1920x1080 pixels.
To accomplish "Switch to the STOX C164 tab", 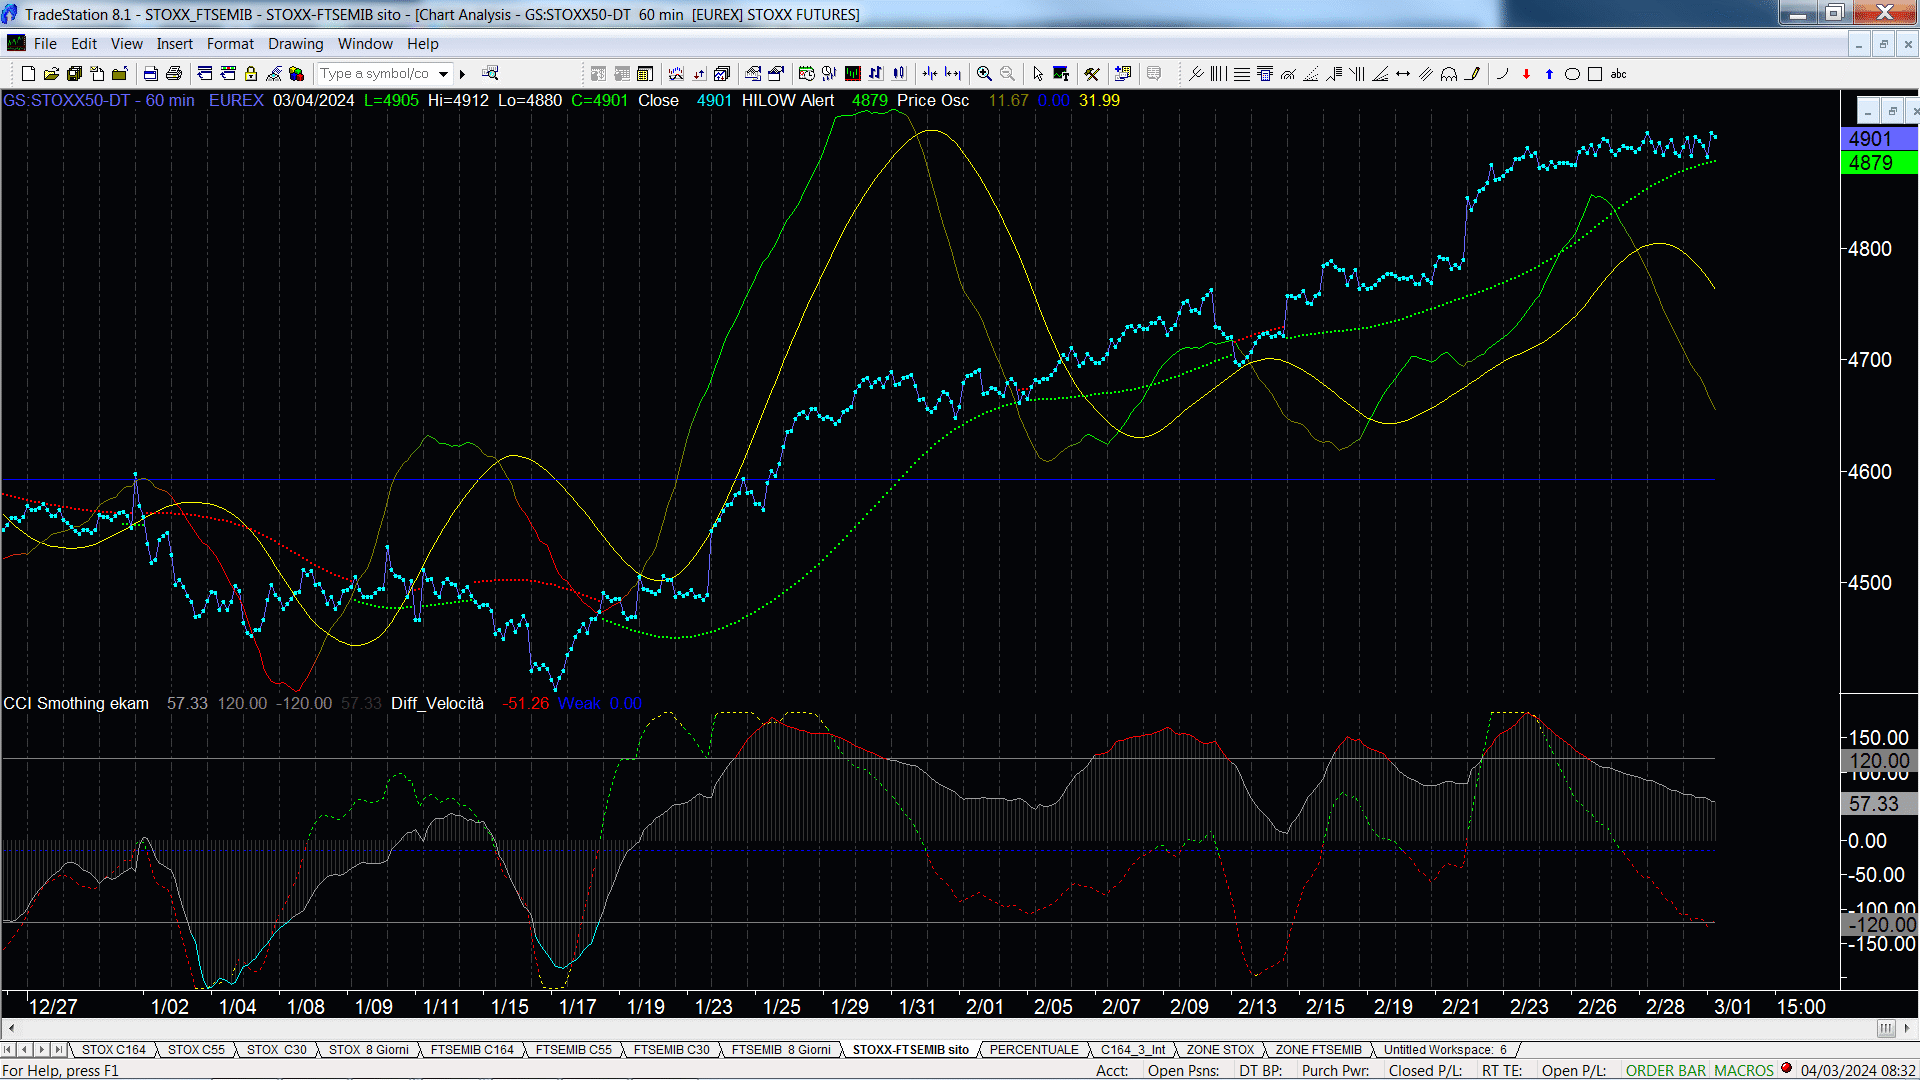I will (113, 1050).
